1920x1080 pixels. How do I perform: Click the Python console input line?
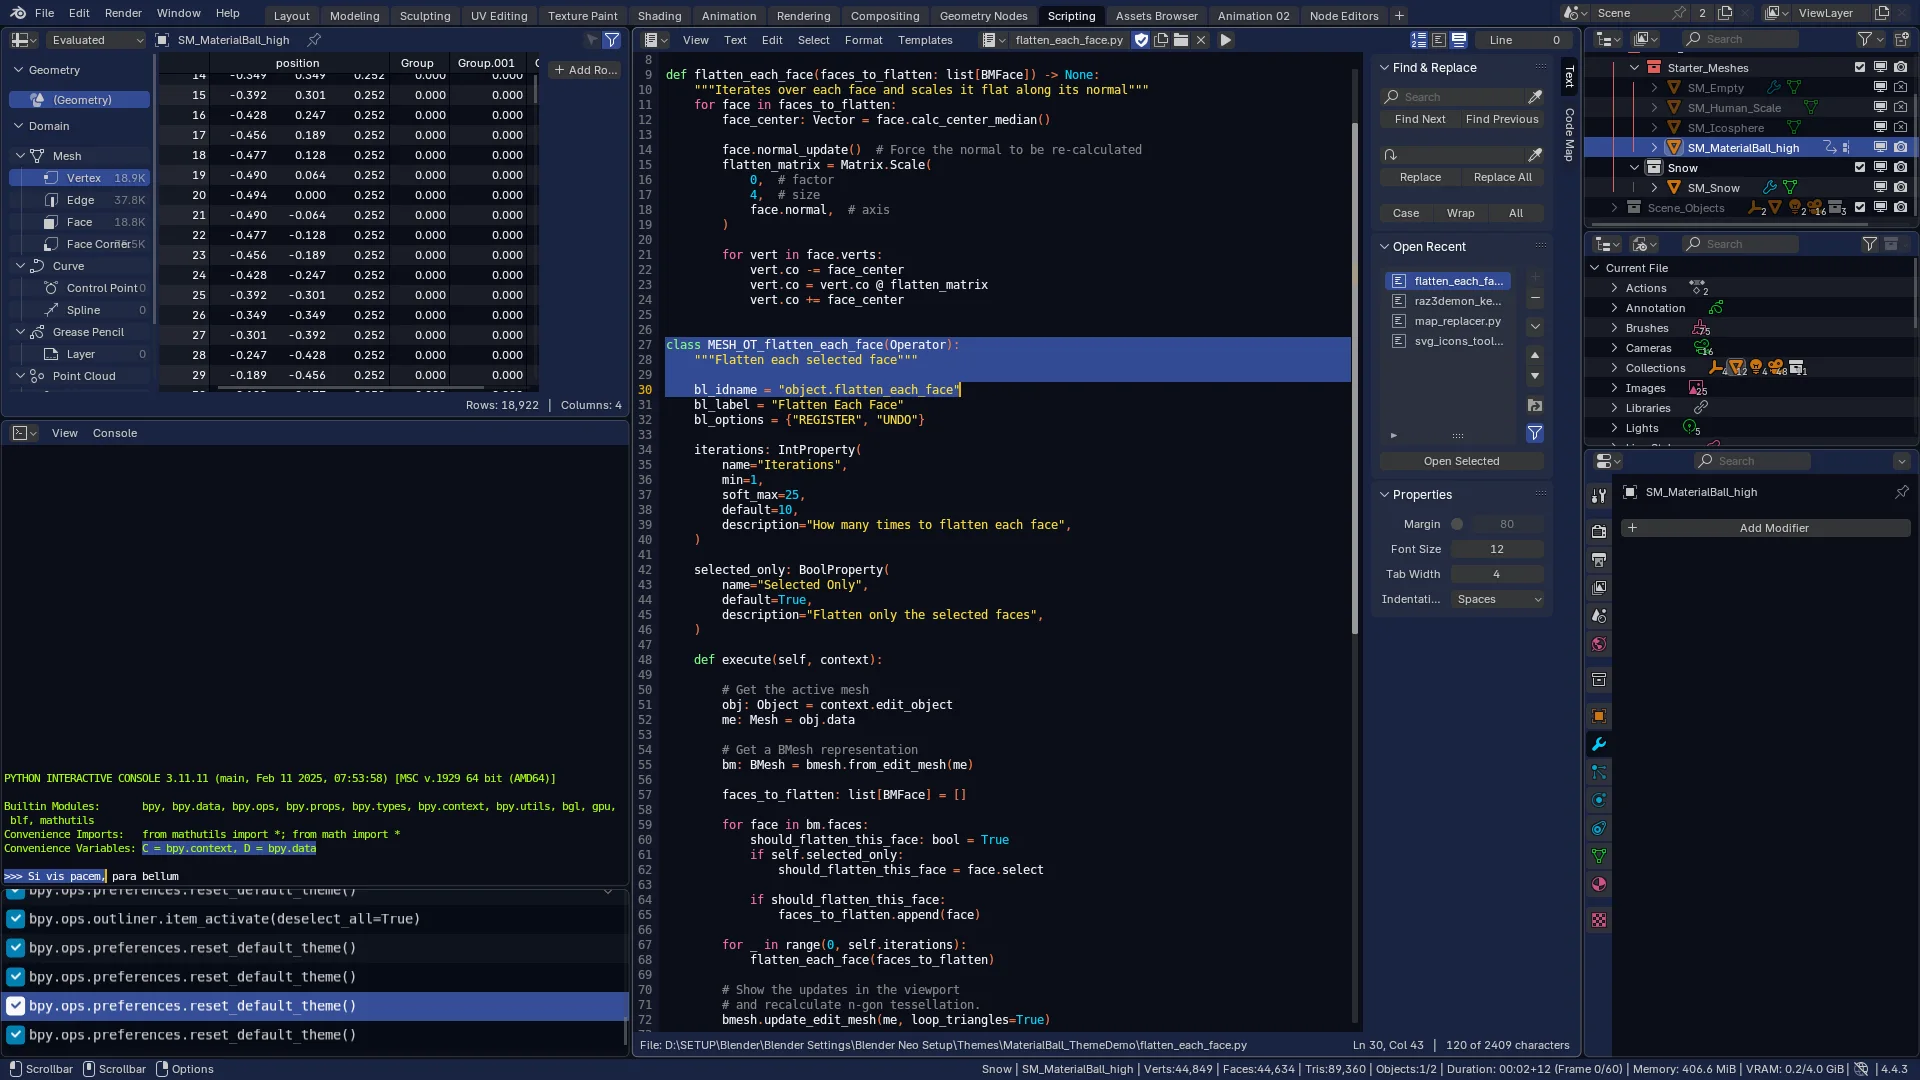[x=315, y=876]
